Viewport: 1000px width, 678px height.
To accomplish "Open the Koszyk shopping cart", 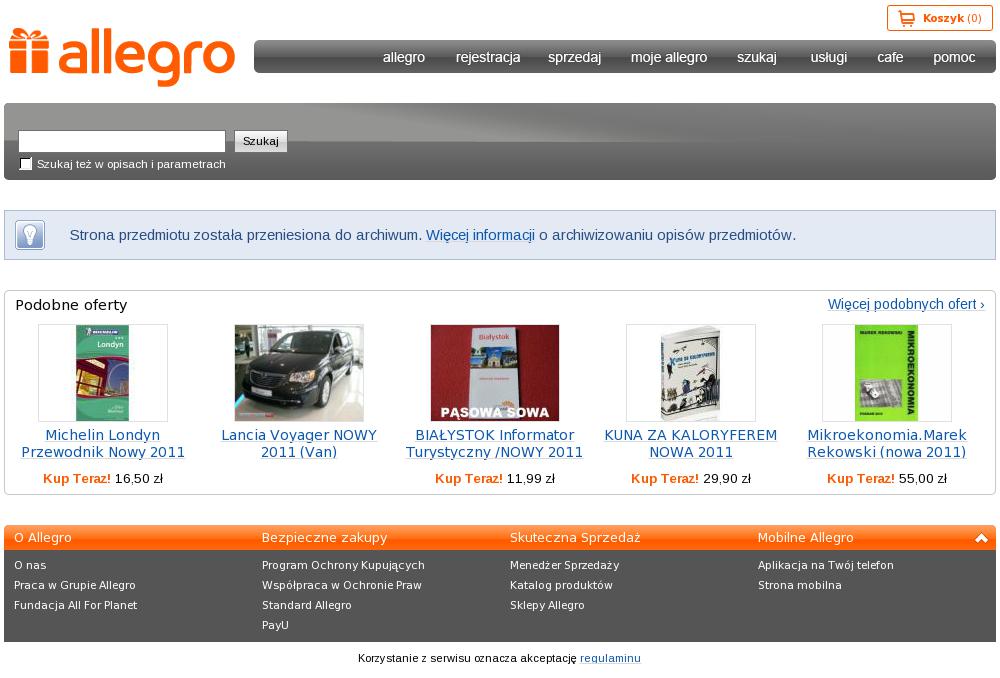I will tap(939, 18).
